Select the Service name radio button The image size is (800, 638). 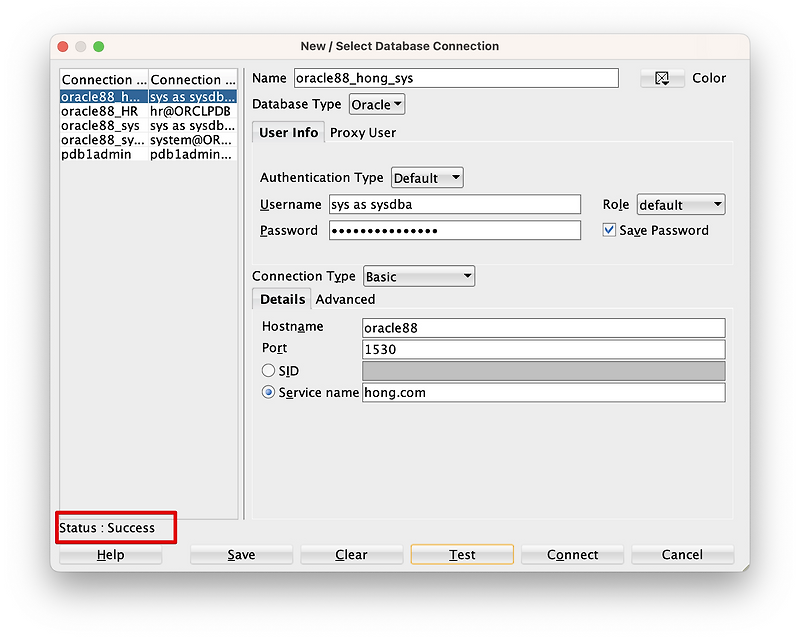pos(268,392)
